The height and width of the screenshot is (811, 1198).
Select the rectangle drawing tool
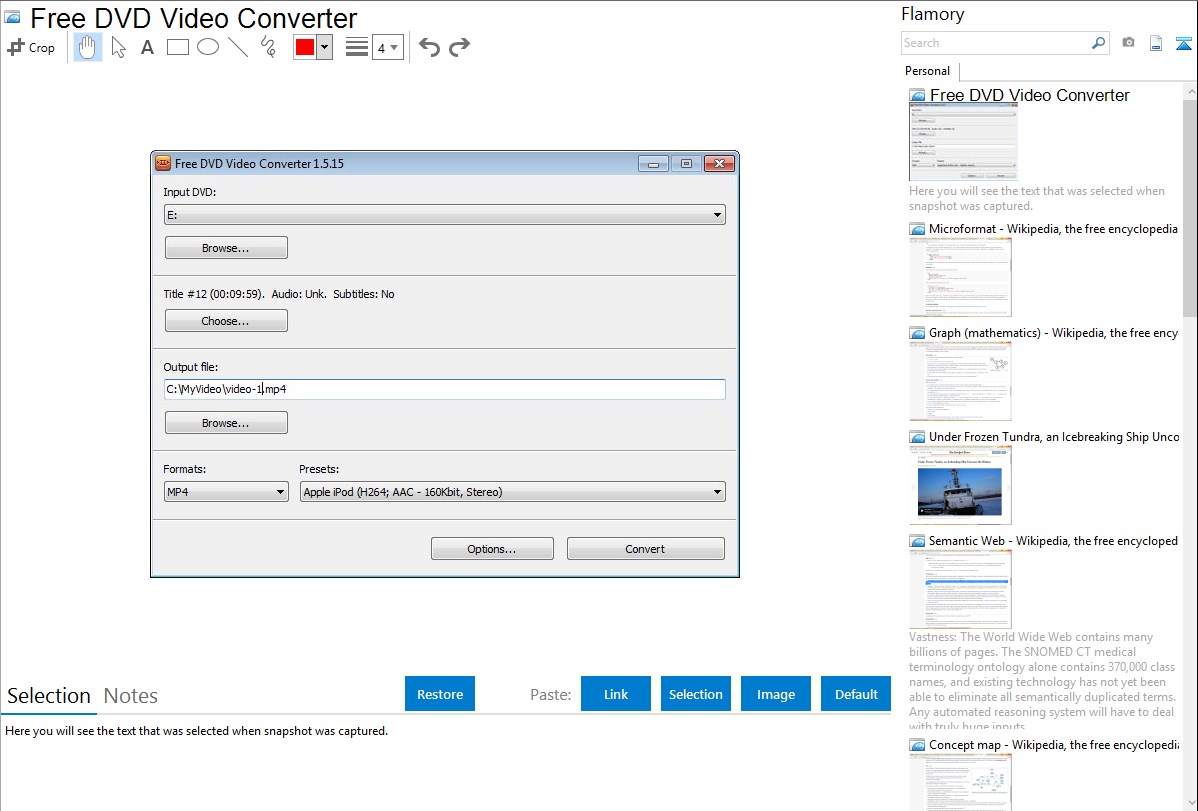point(177,47)
